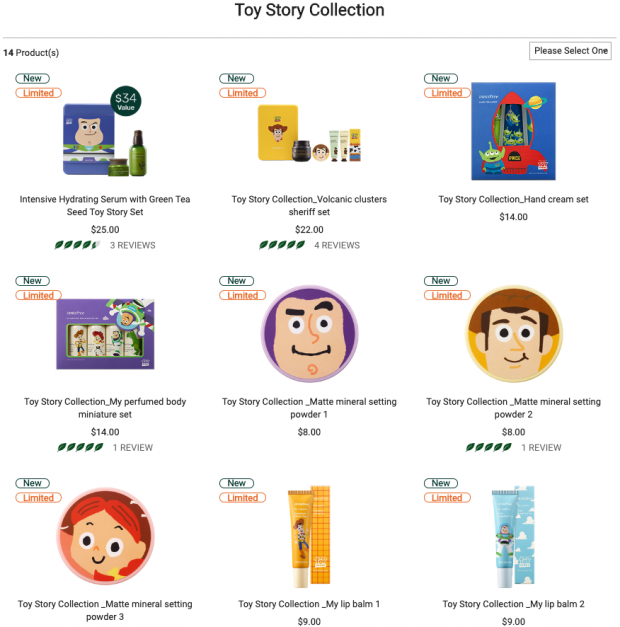The height and width of the screenshot is (627, 620).
Task: Click the Jessie setting powder 3 image
Action: coord(105,536)
